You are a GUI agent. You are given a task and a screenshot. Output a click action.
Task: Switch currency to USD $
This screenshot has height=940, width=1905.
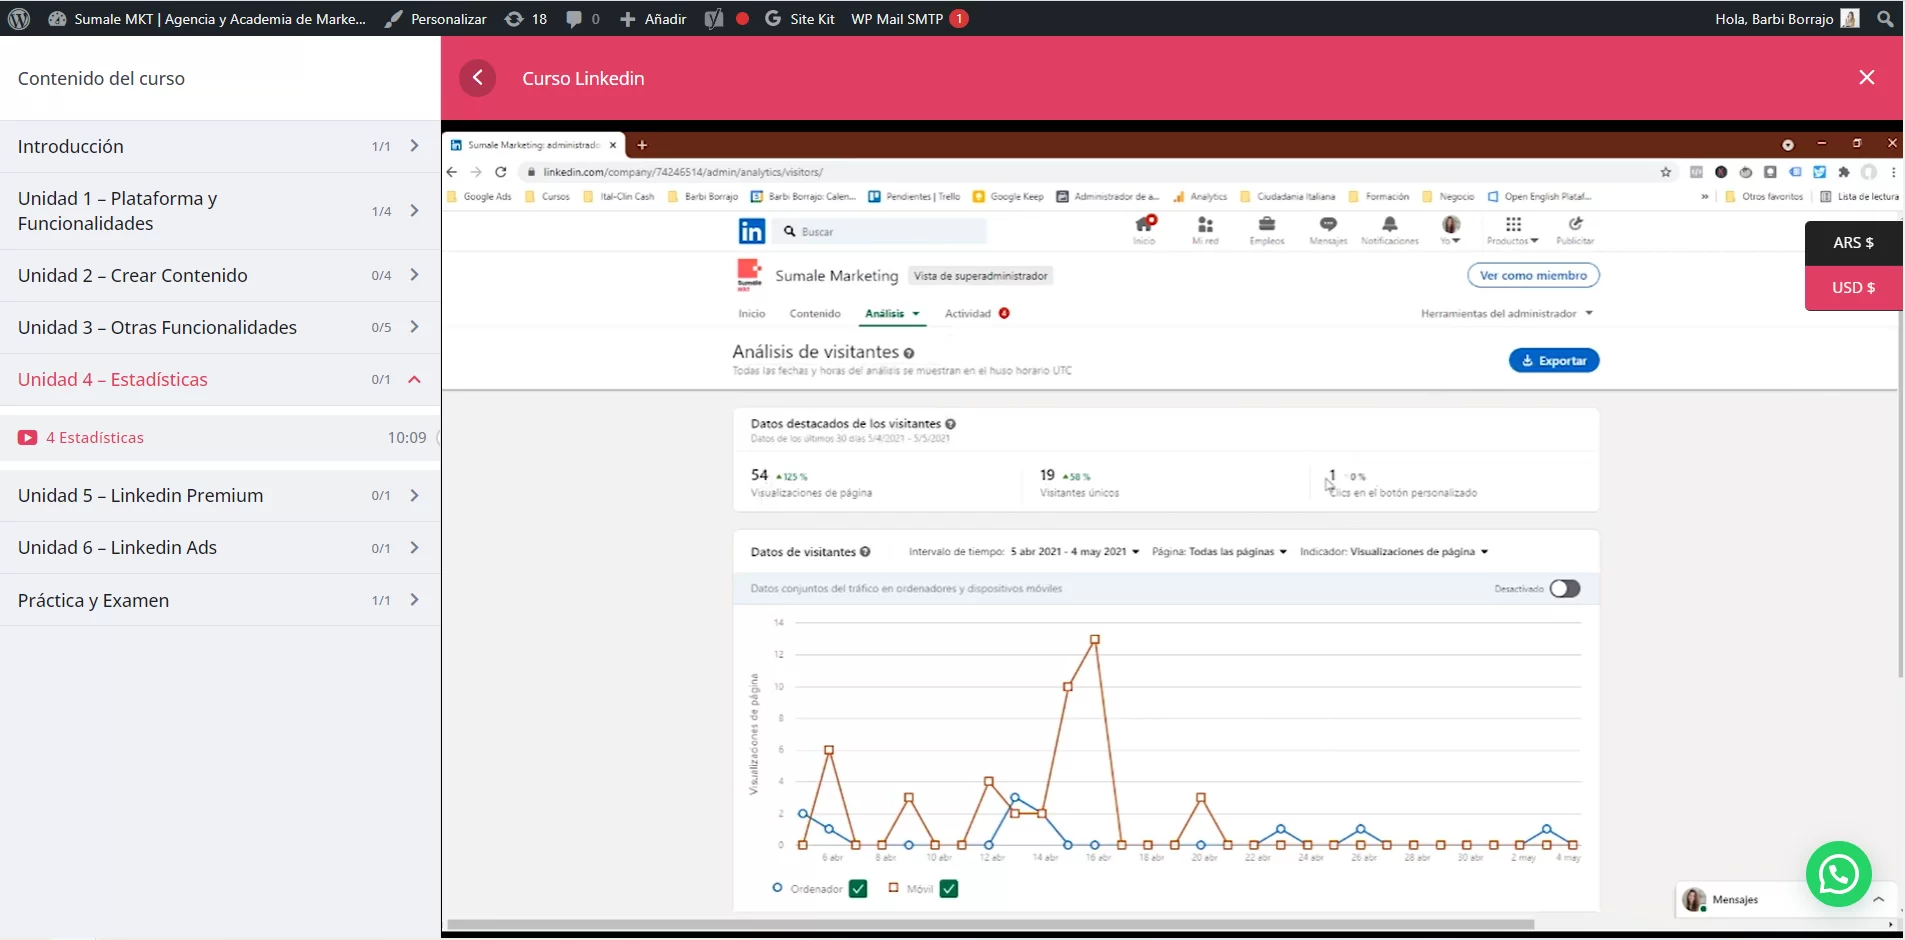coord(1853,288)
